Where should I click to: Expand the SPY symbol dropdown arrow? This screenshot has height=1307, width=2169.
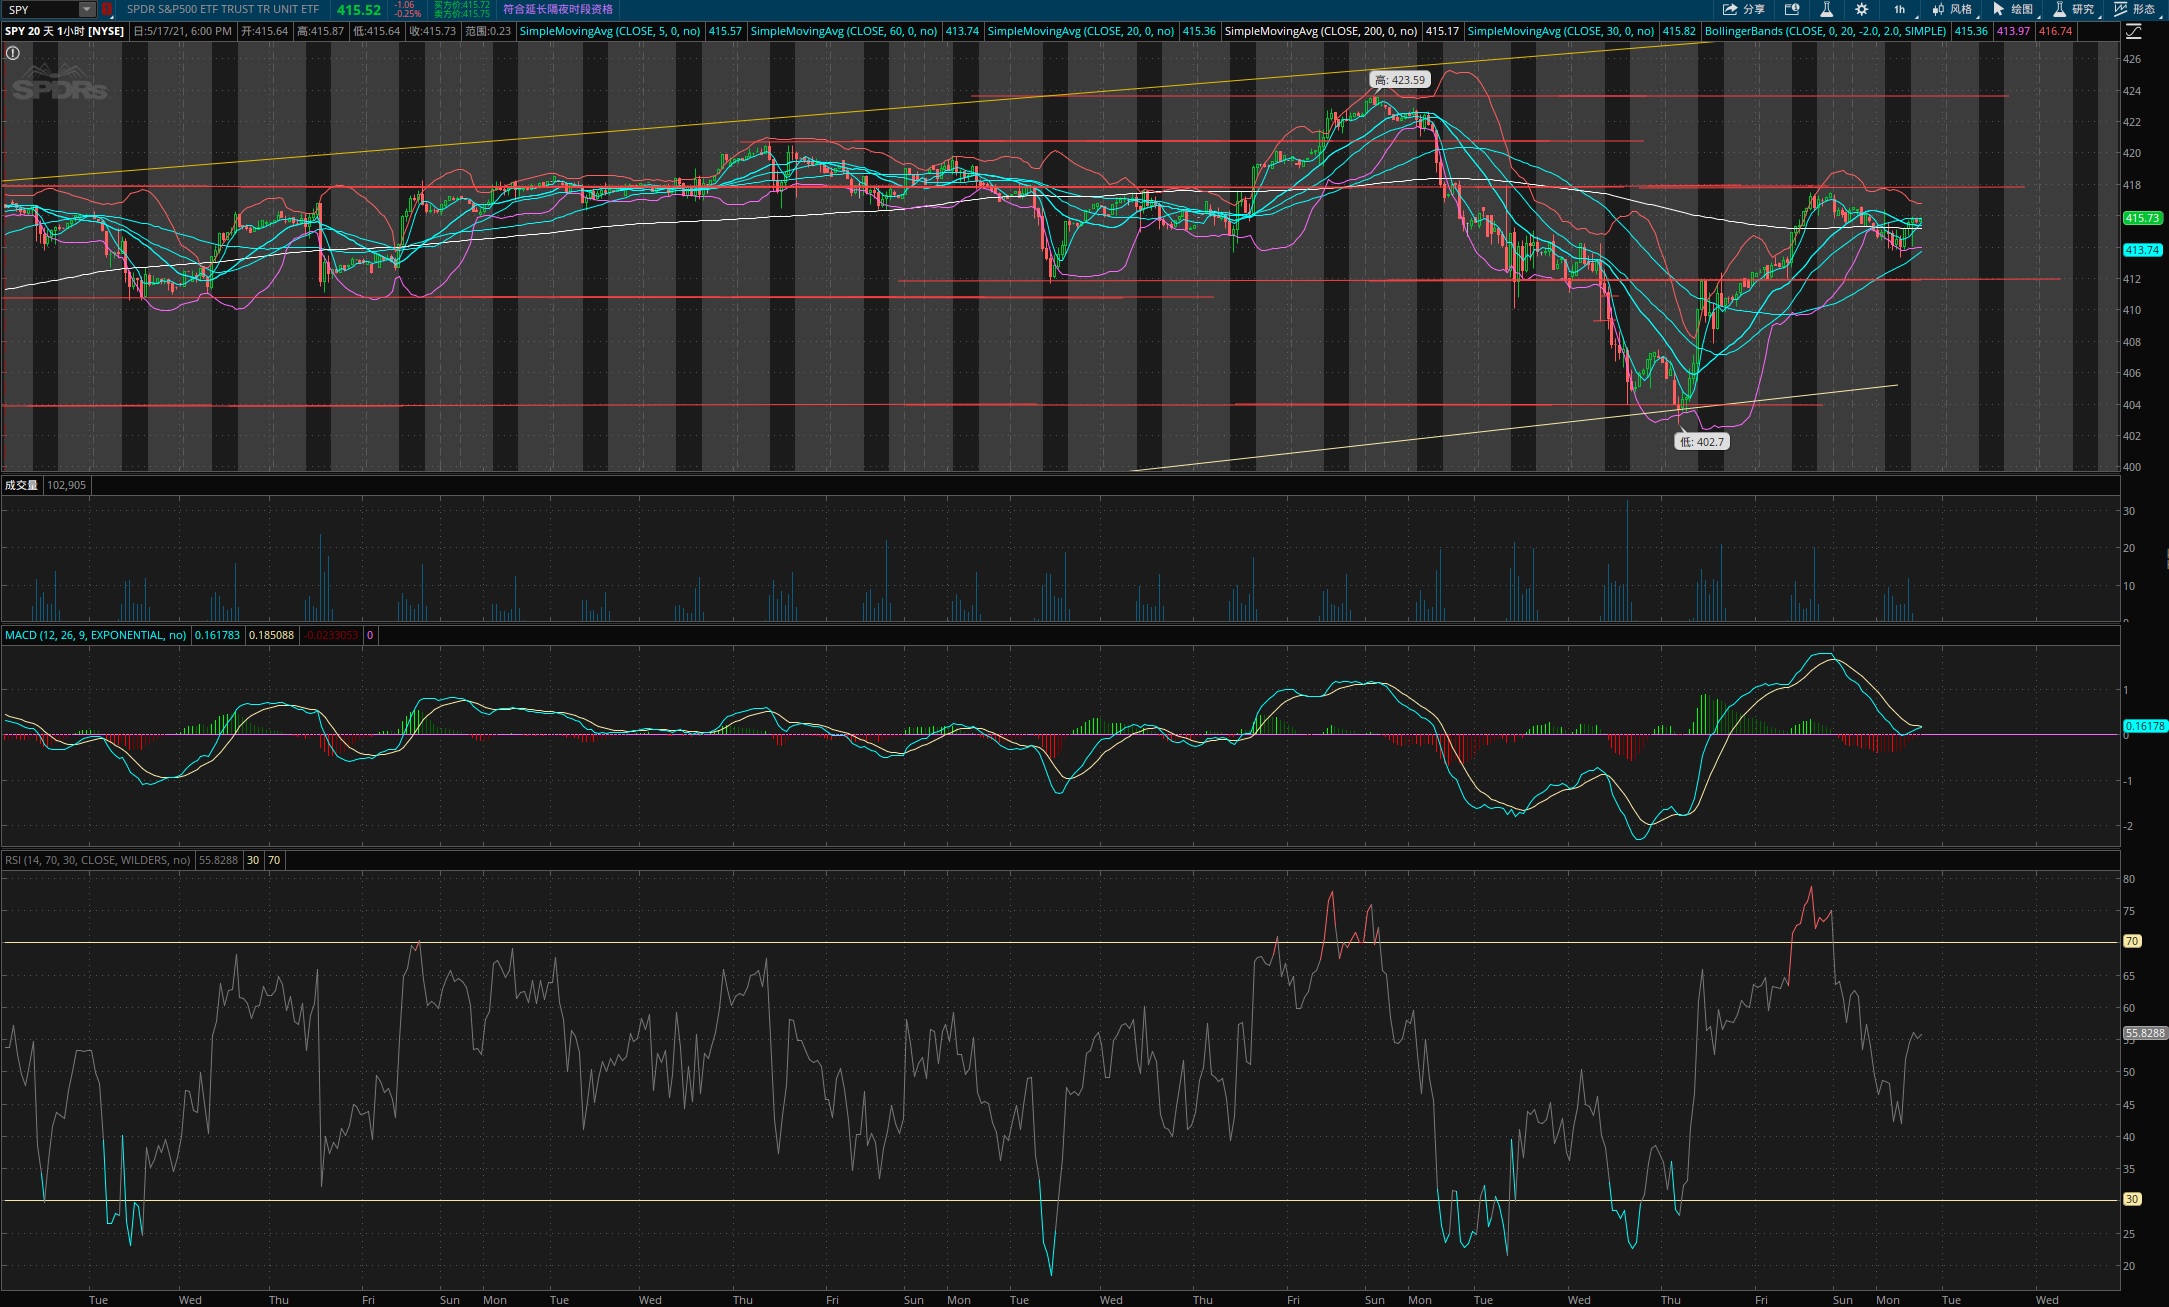click(x=87, y=9)
